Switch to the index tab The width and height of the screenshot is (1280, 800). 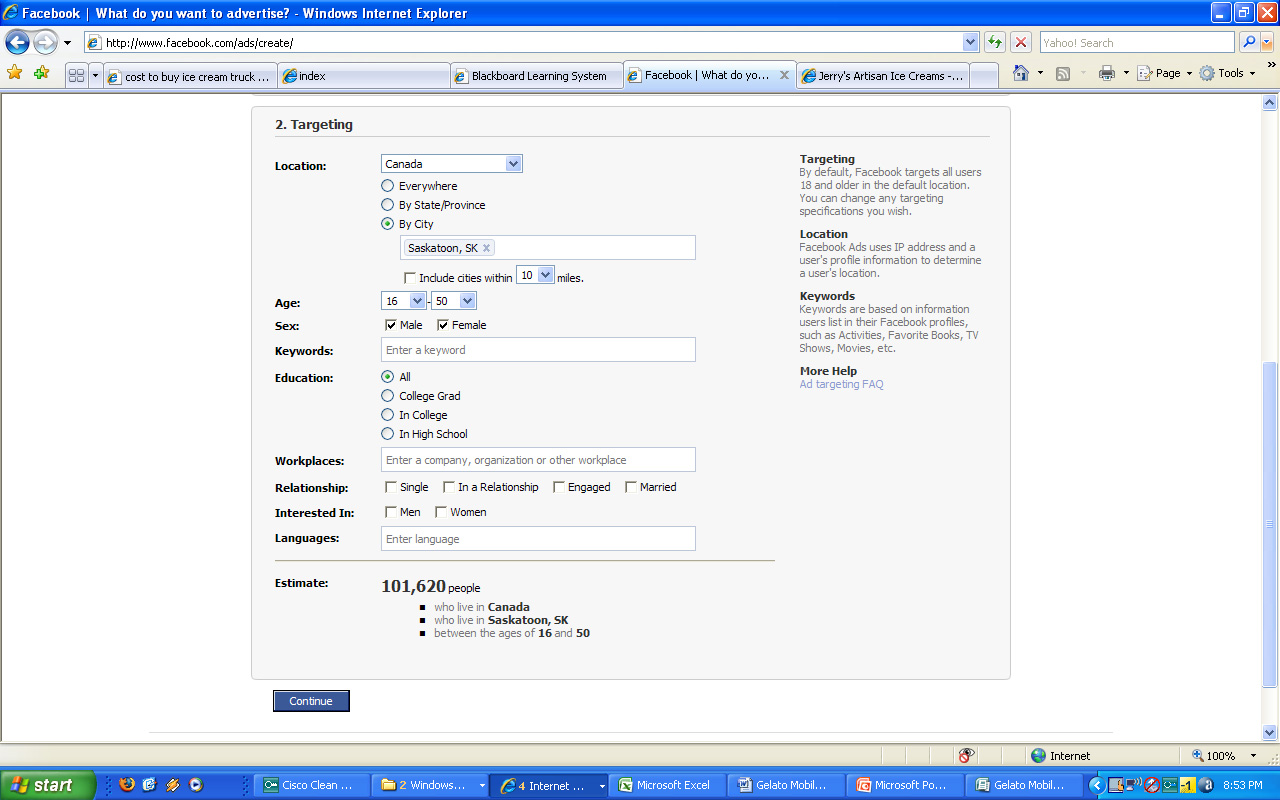coord(364,76)
